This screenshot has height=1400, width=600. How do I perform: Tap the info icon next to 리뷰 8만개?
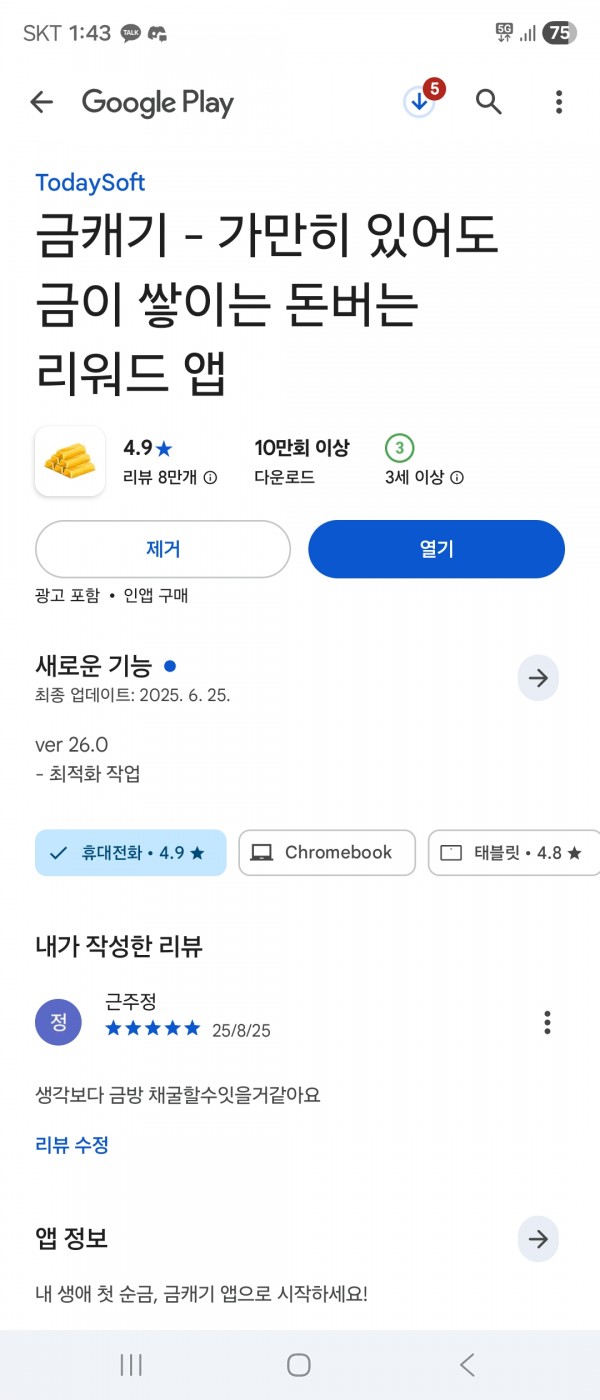coord(210,478)
